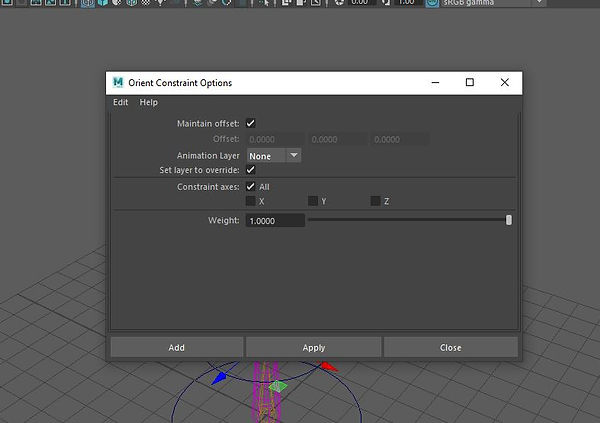Open the Edit menu in Orient Constraint Options
600x423 pixels.
121,102
